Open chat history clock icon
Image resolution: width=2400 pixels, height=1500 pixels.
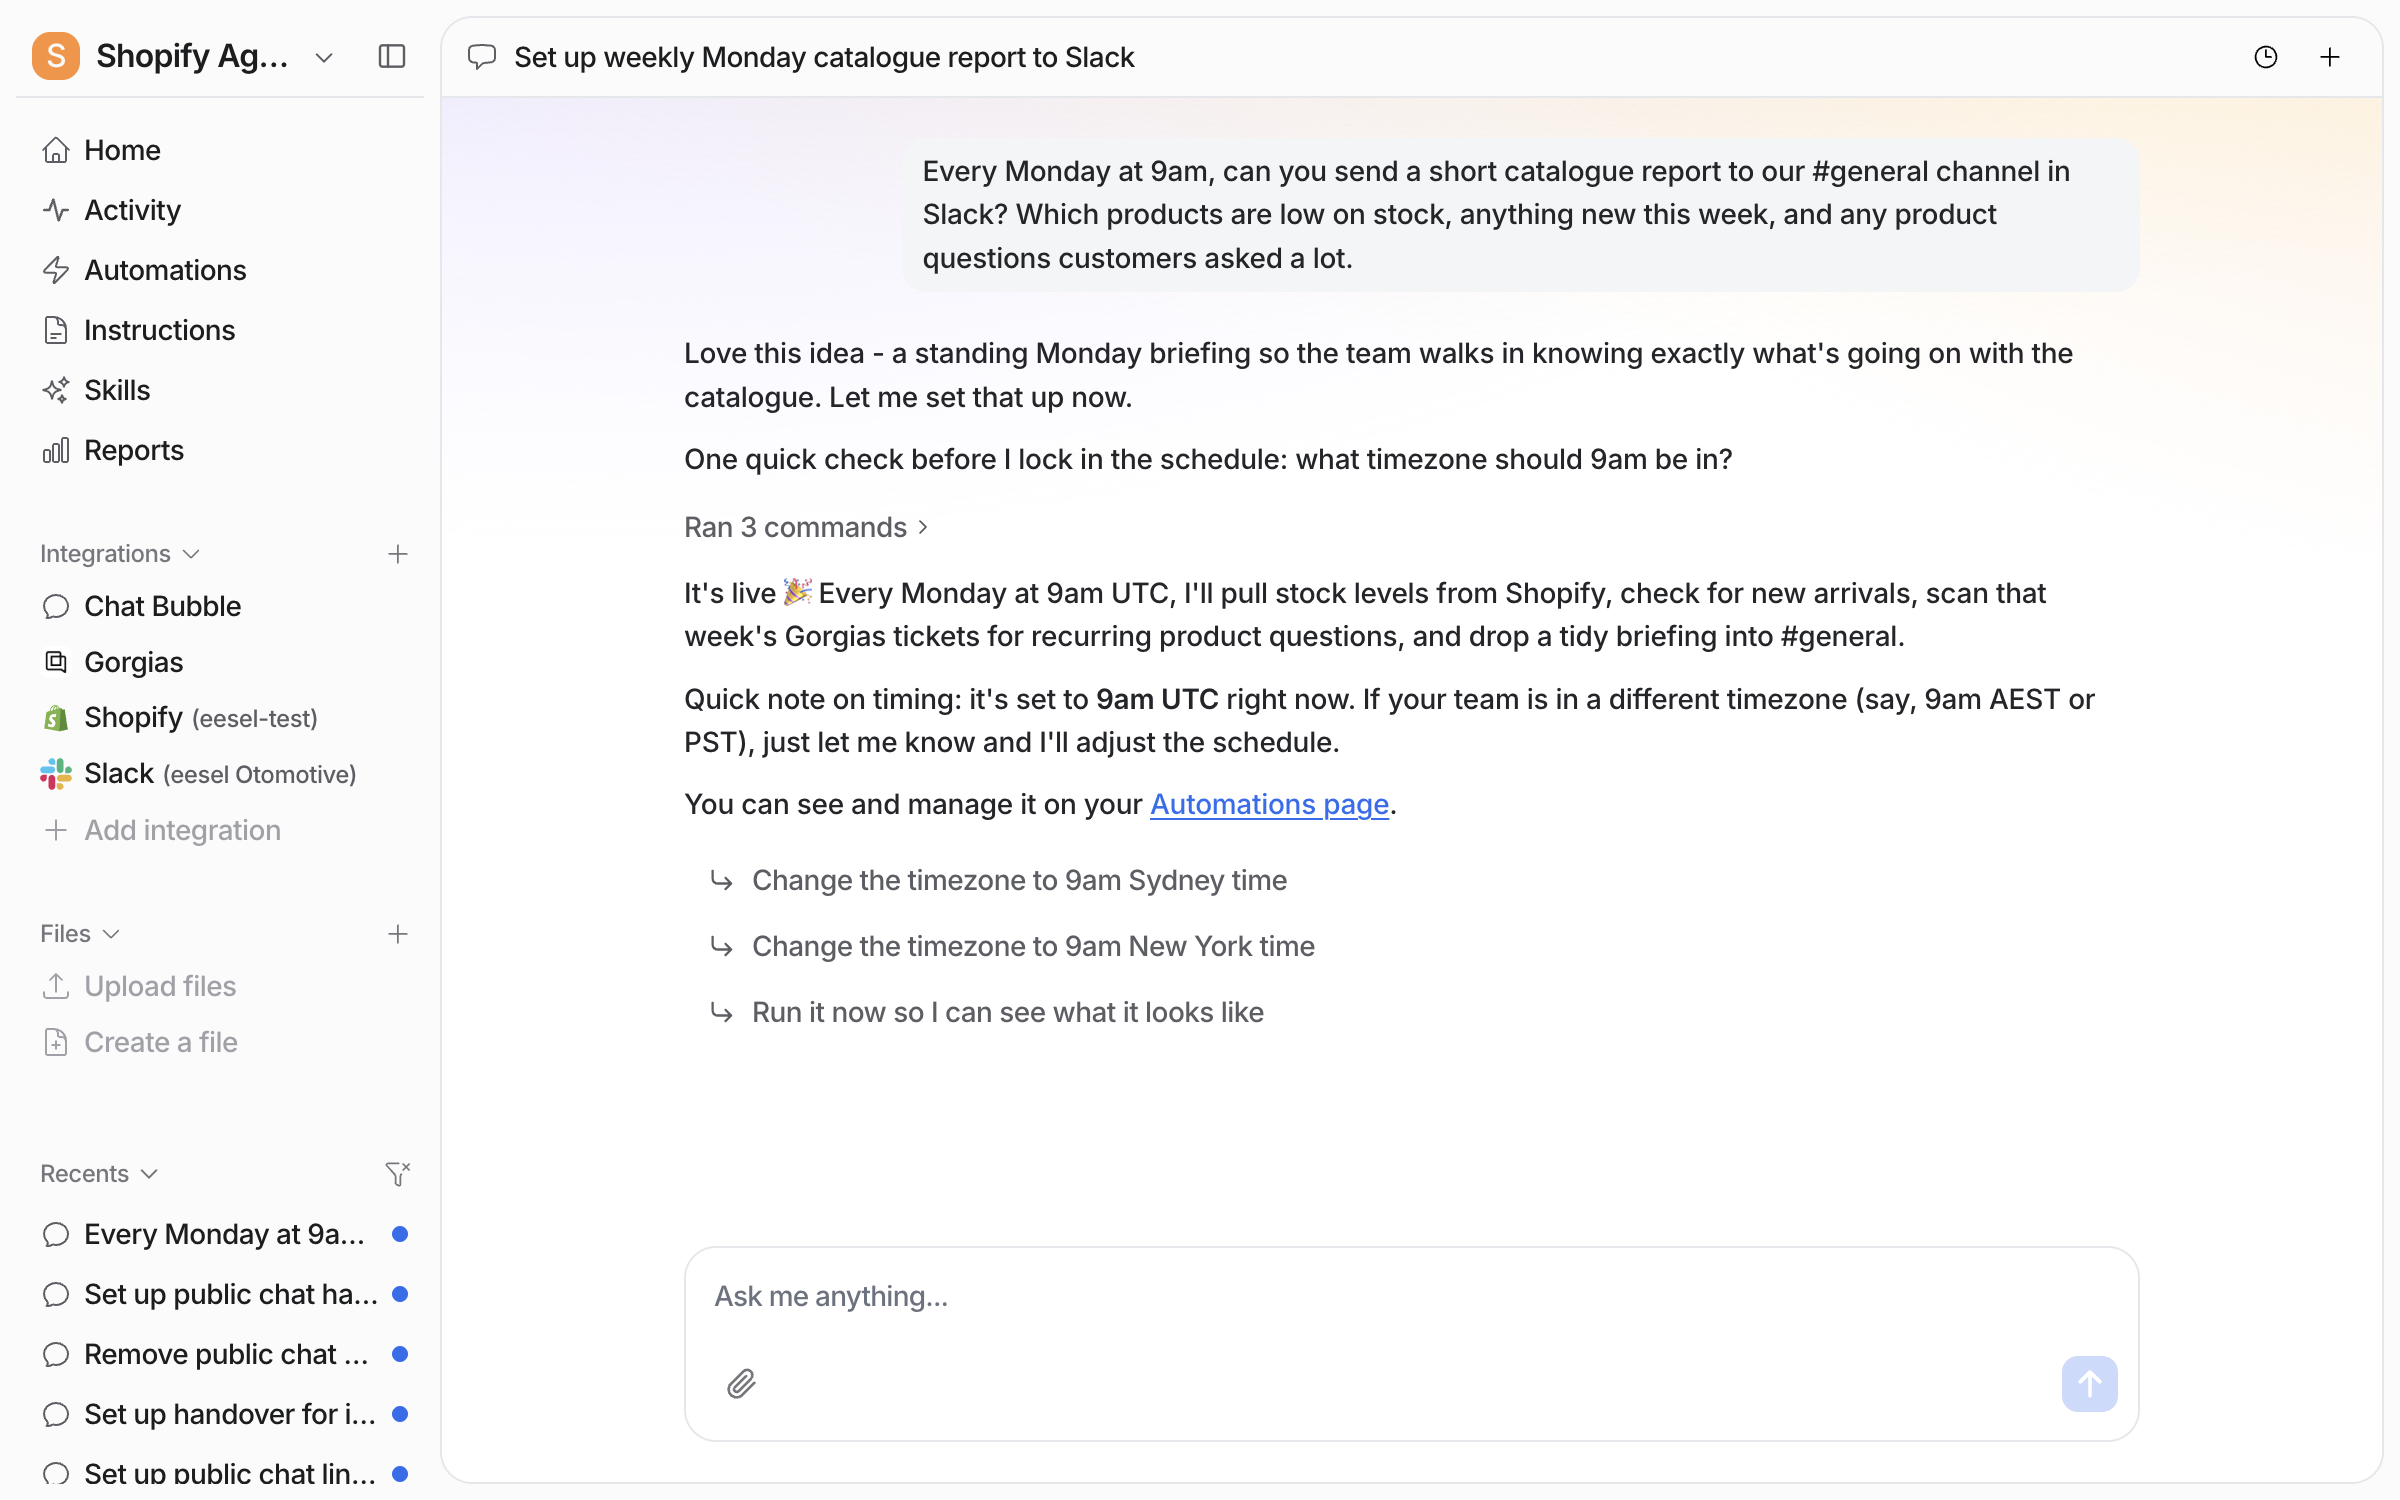[x=2266, y=57]
